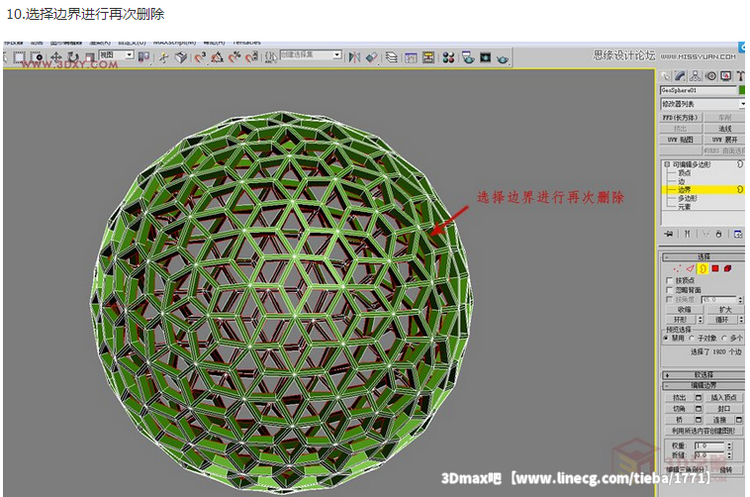
Task: Click the Use Pivot Point Center icon
Action: point(143,57)
